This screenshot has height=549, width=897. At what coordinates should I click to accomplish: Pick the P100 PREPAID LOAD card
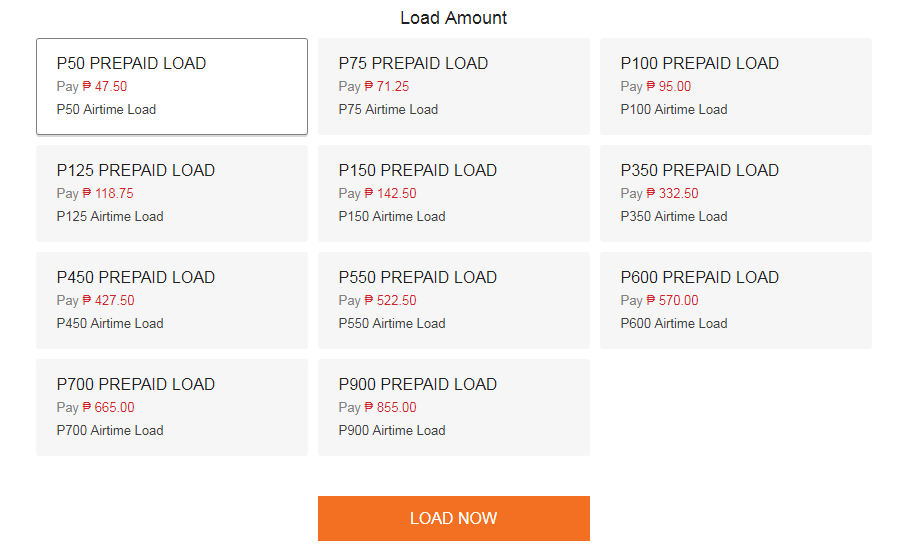735,86
